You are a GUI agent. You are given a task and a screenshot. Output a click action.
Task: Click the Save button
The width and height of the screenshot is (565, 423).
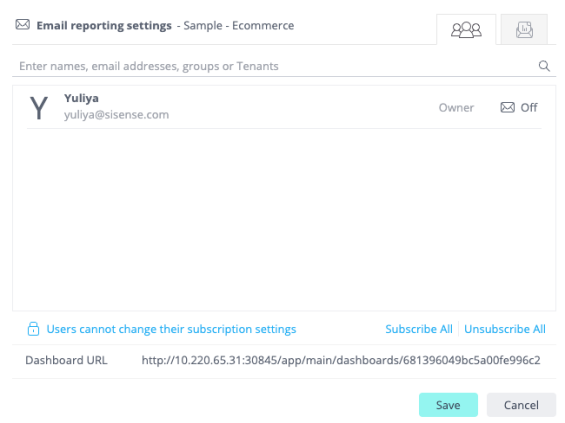pos(448,405)
